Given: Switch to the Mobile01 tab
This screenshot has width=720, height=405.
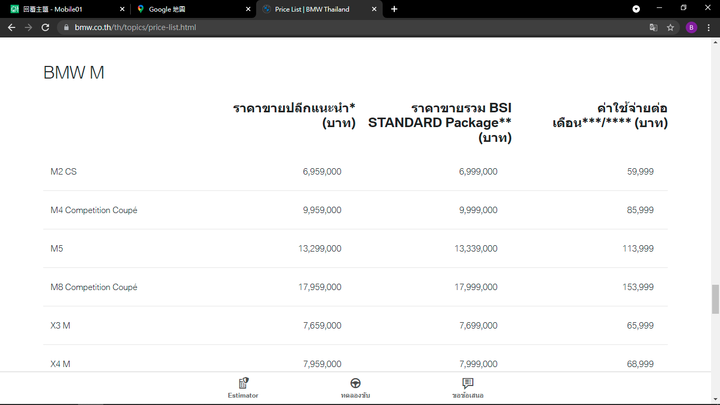Looking at the screenshot, I should coord(67,9).
